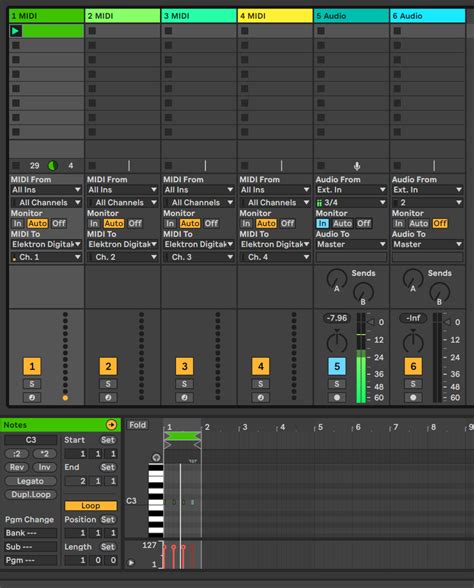Screen dimensions: 474x588
Task: Stop clips in the 2 MIDI track
Action: [92, 165]
